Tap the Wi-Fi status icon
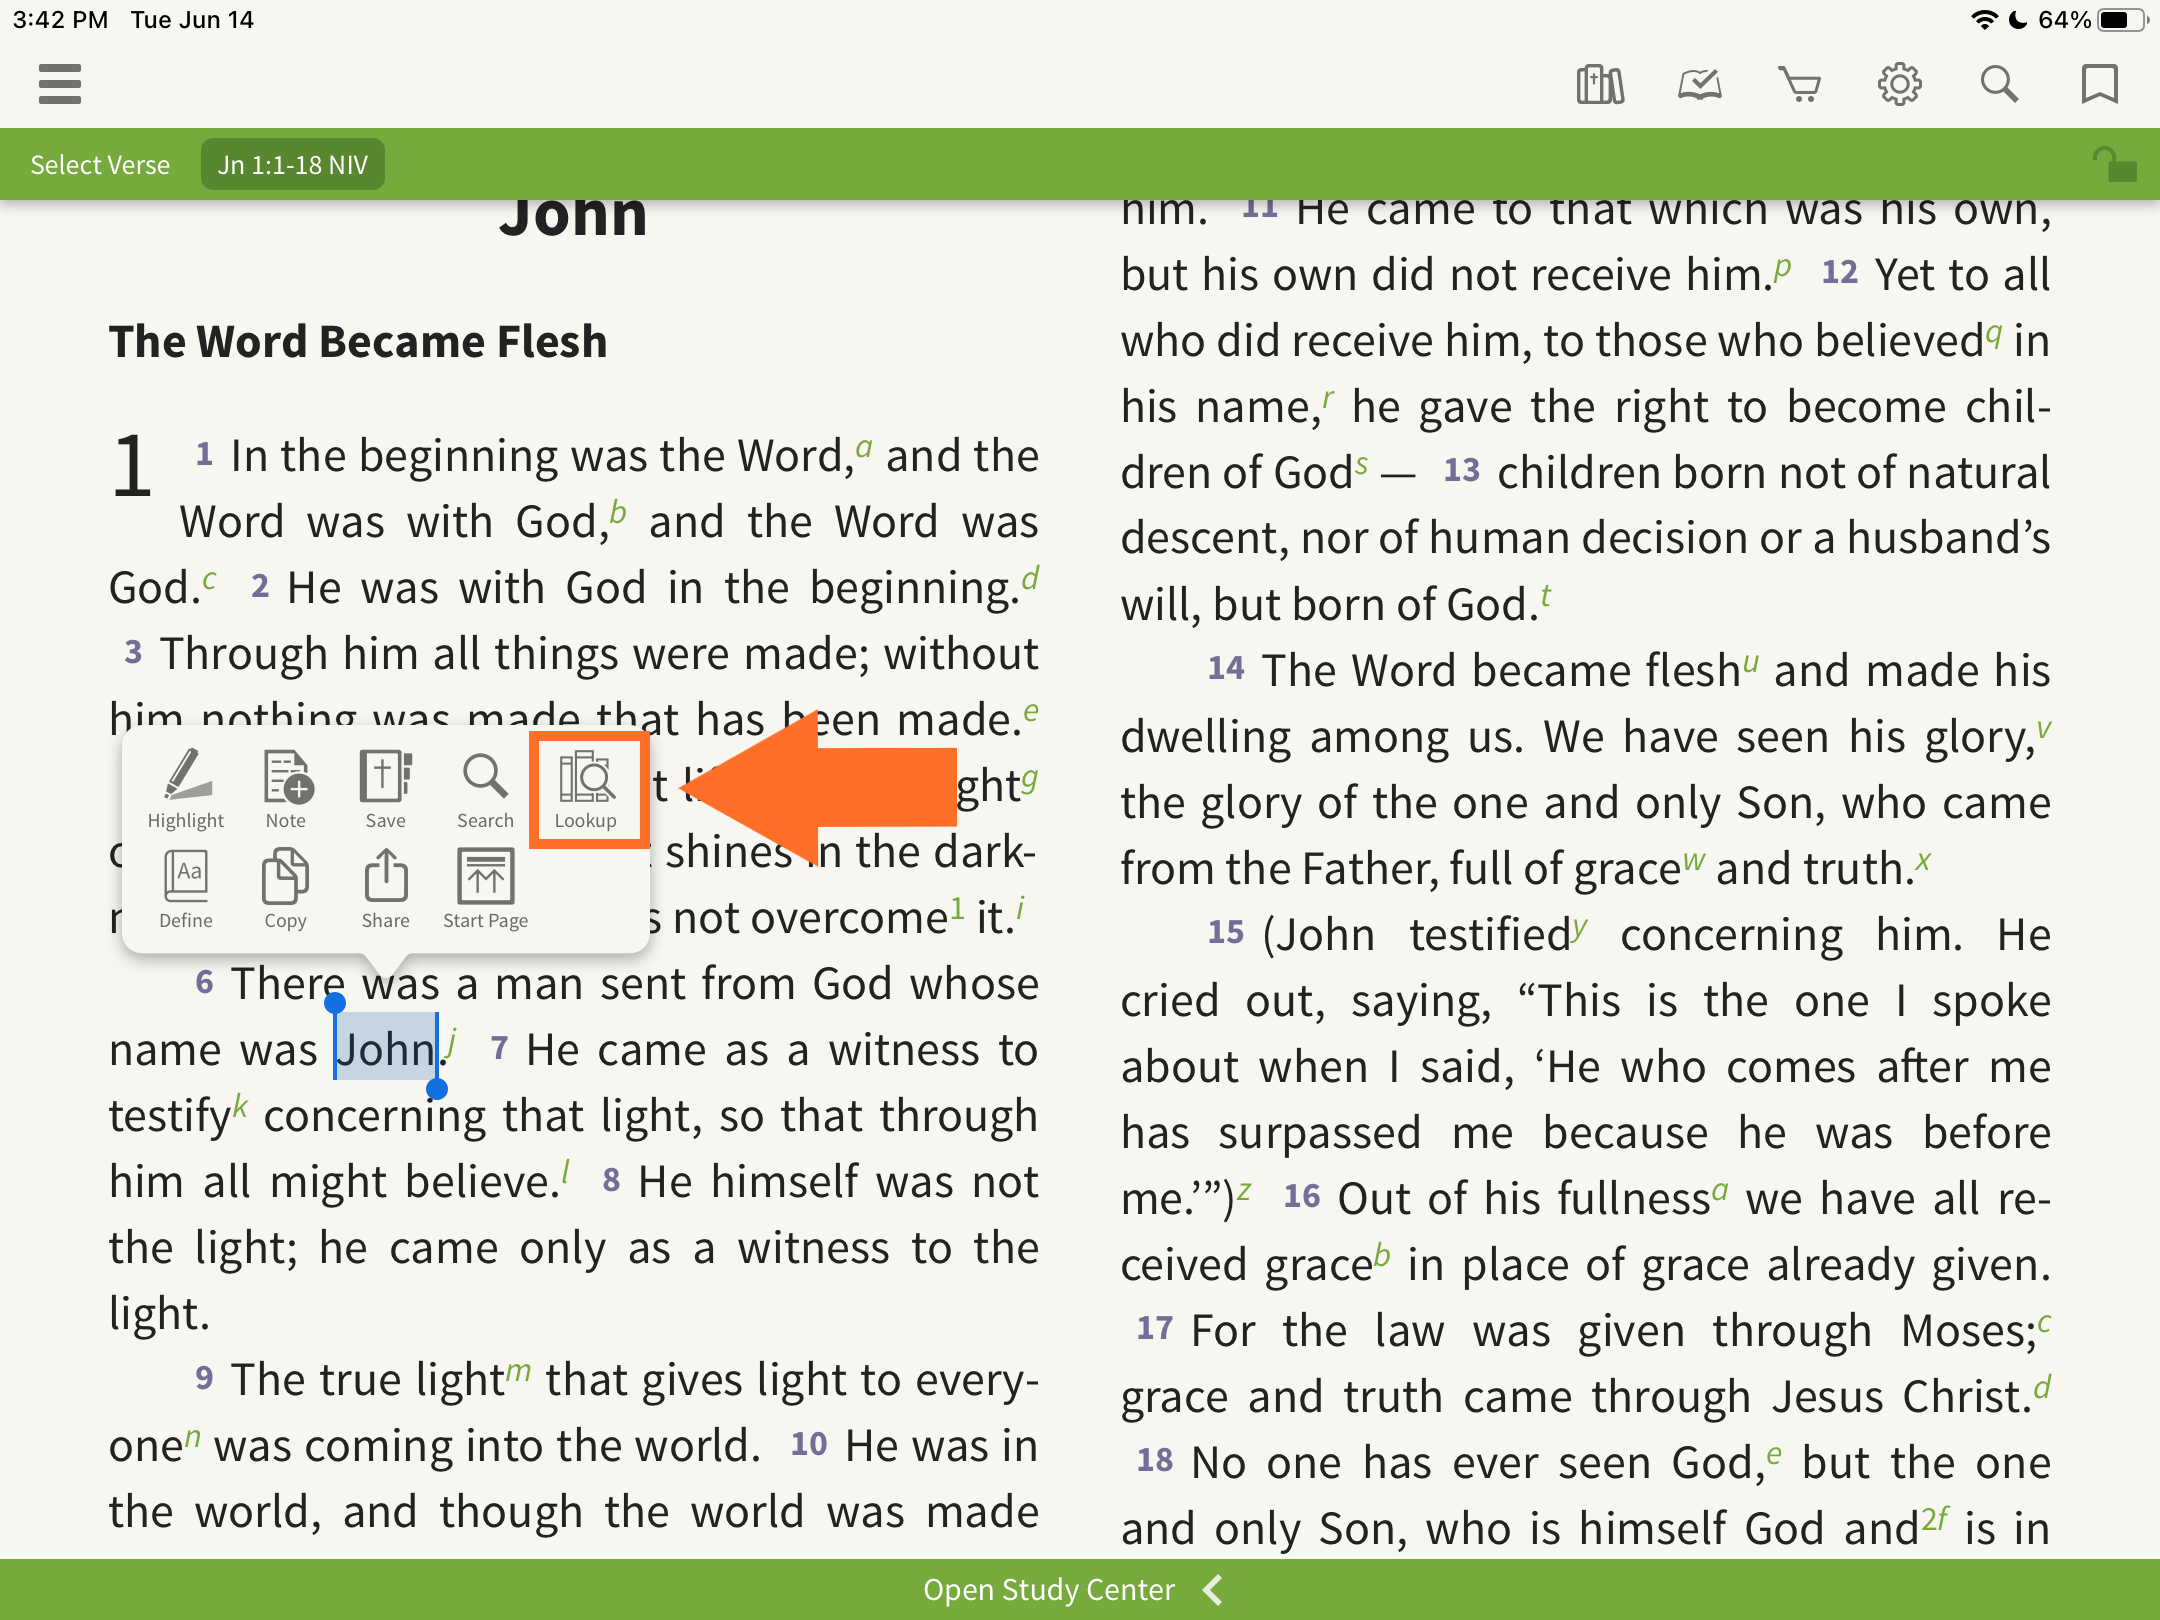2160x1620 pixels. click(x=1984, y=20)
